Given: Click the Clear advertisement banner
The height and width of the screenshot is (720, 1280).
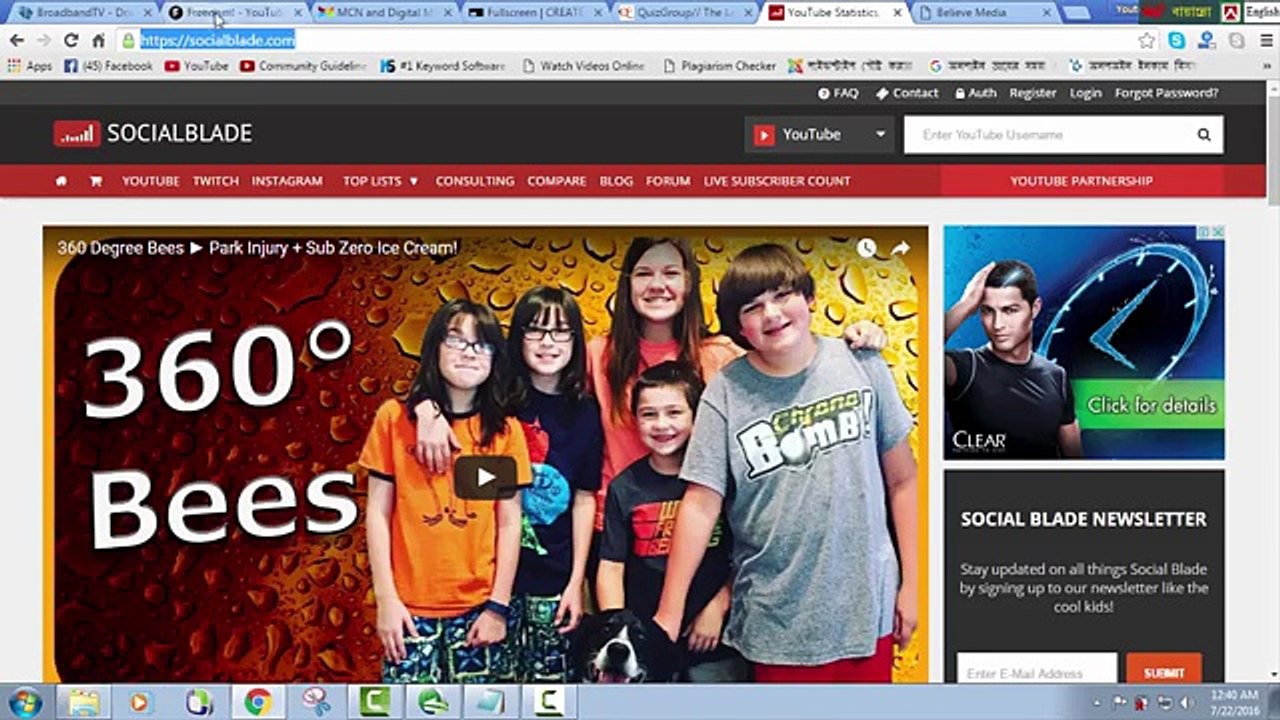Looking at the screenshot, I should tap(1084, 342).
